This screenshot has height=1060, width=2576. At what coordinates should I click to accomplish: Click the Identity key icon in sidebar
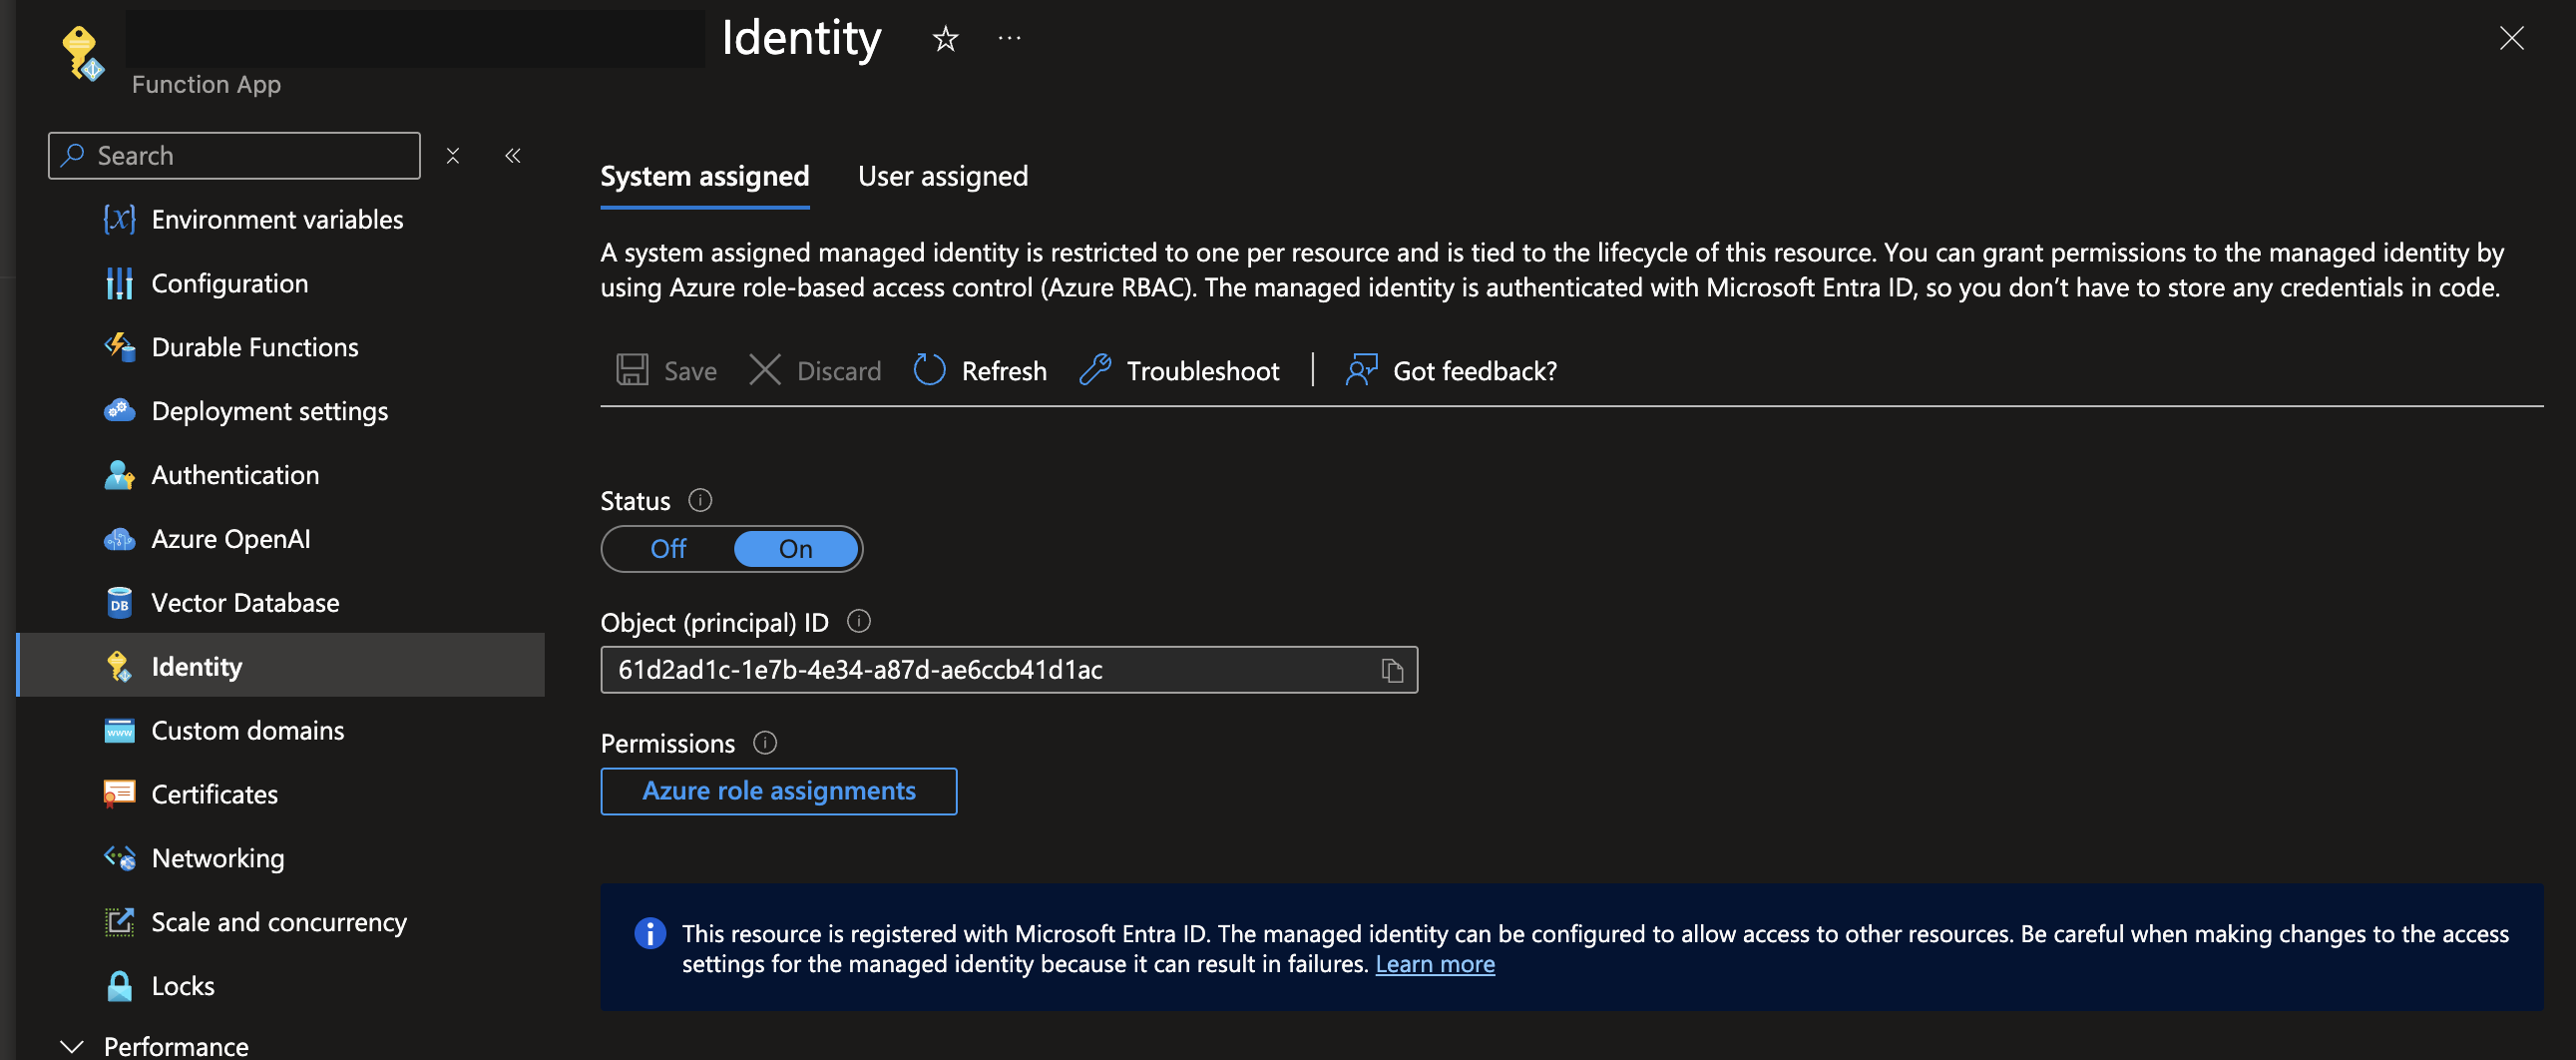pyautogui.click(x=119, y=667)
